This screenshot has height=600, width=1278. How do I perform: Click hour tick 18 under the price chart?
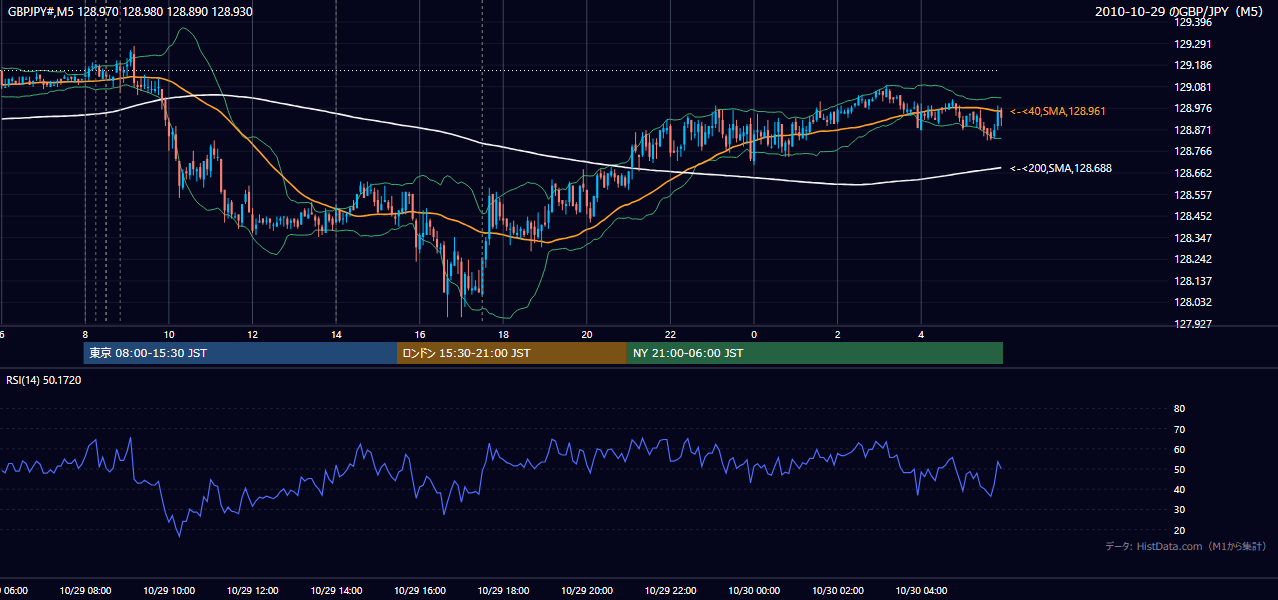click(x=503, y=335)
